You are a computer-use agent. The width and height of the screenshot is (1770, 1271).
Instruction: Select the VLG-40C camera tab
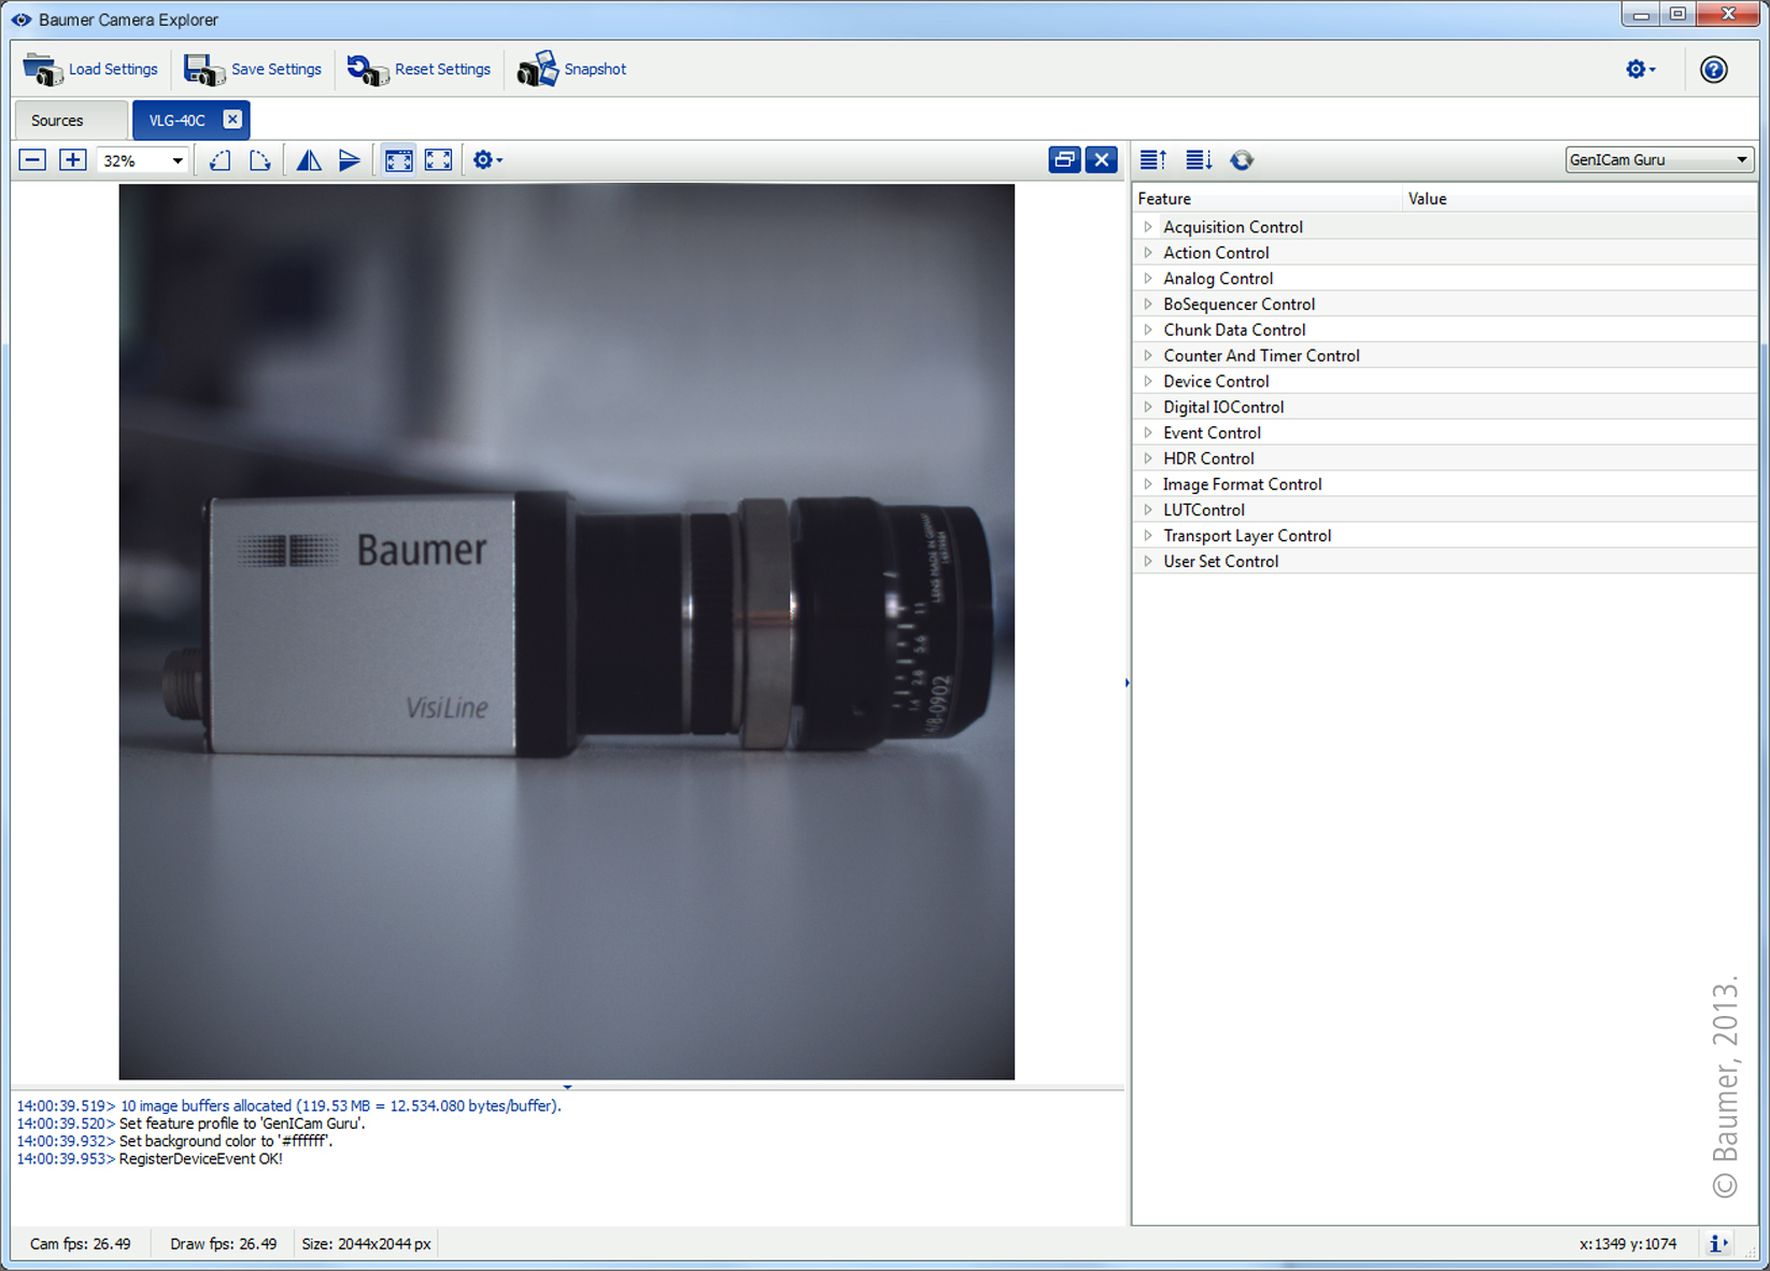(177, 120)
